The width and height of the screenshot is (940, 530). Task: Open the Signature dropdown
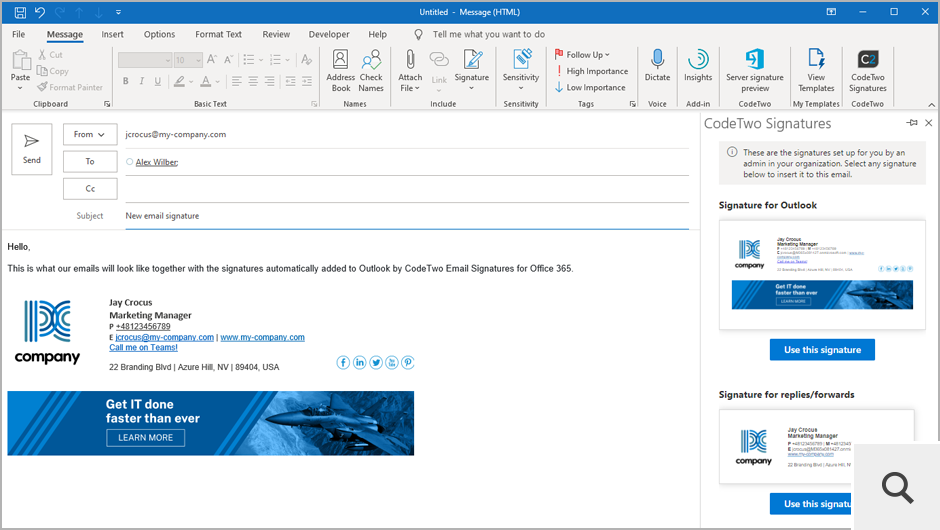pyautogui.click(x=472, y=71)
